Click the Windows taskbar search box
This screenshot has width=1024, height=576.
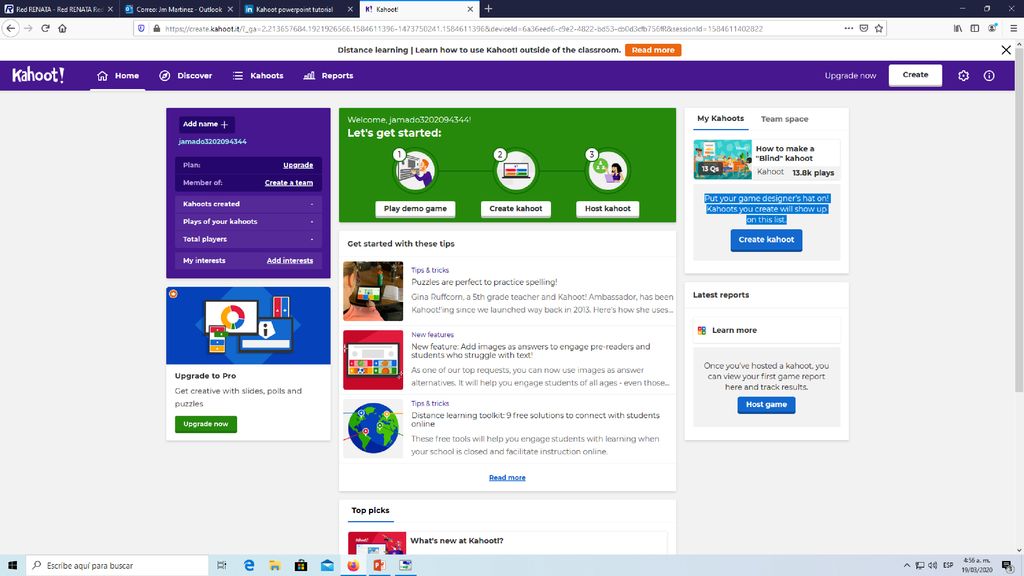click(x=118, y=566)
